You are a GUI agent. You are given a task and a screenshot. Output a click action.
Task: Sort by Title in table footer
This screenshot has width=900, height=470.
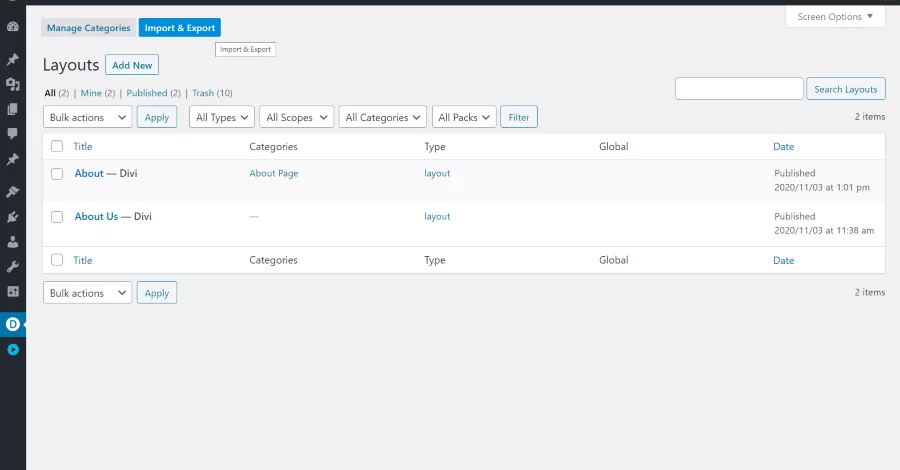click(x=83, y=260)
